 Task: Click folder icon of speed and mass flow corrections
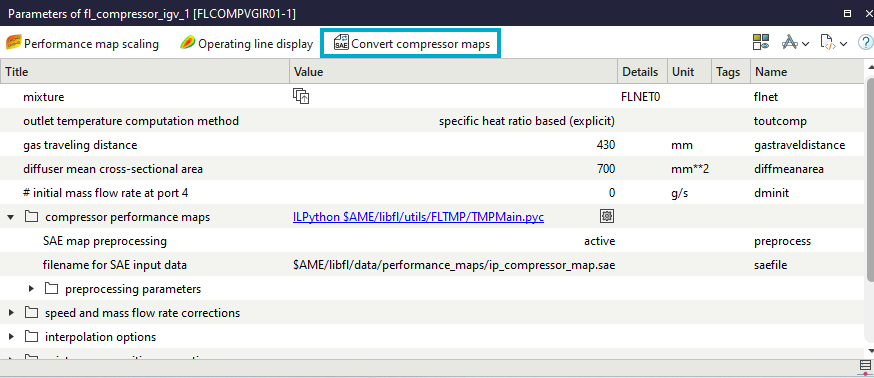(31, 313)
